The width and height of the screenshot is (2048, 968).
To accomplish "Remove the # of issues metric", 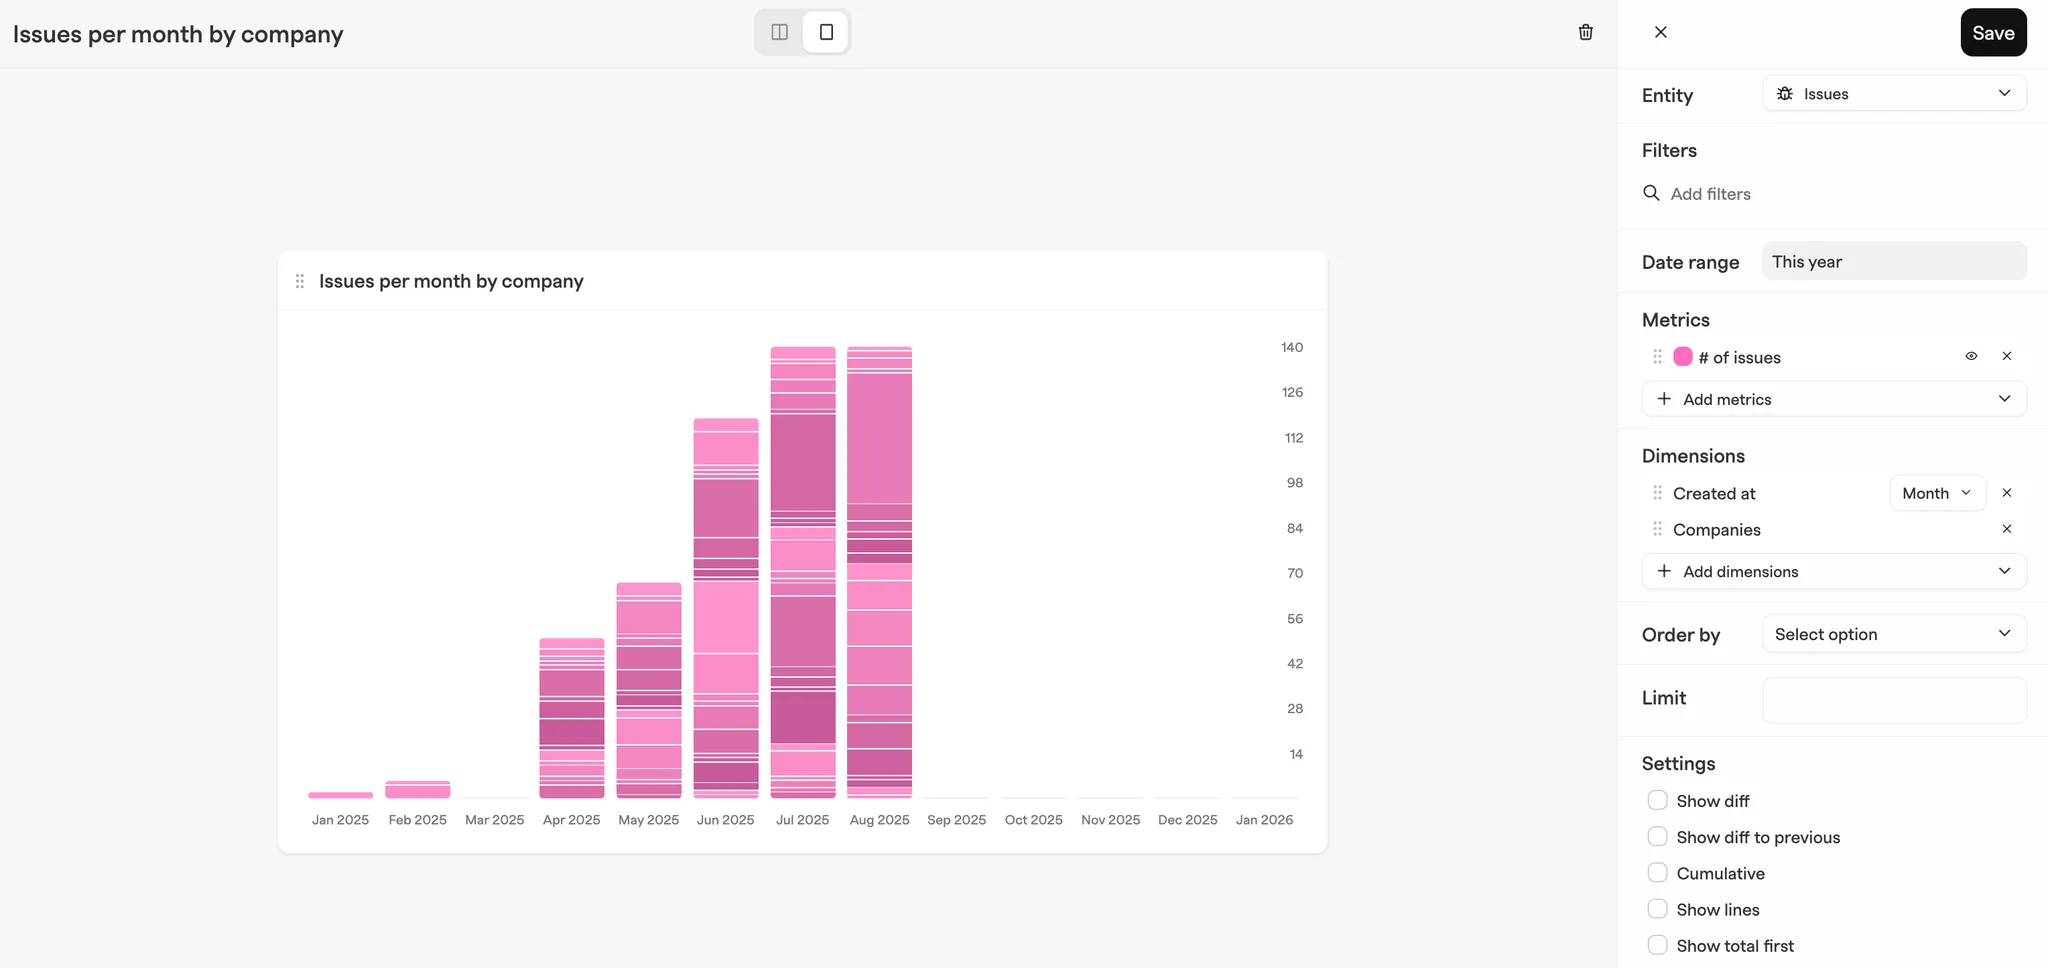I will point(2007,356).
